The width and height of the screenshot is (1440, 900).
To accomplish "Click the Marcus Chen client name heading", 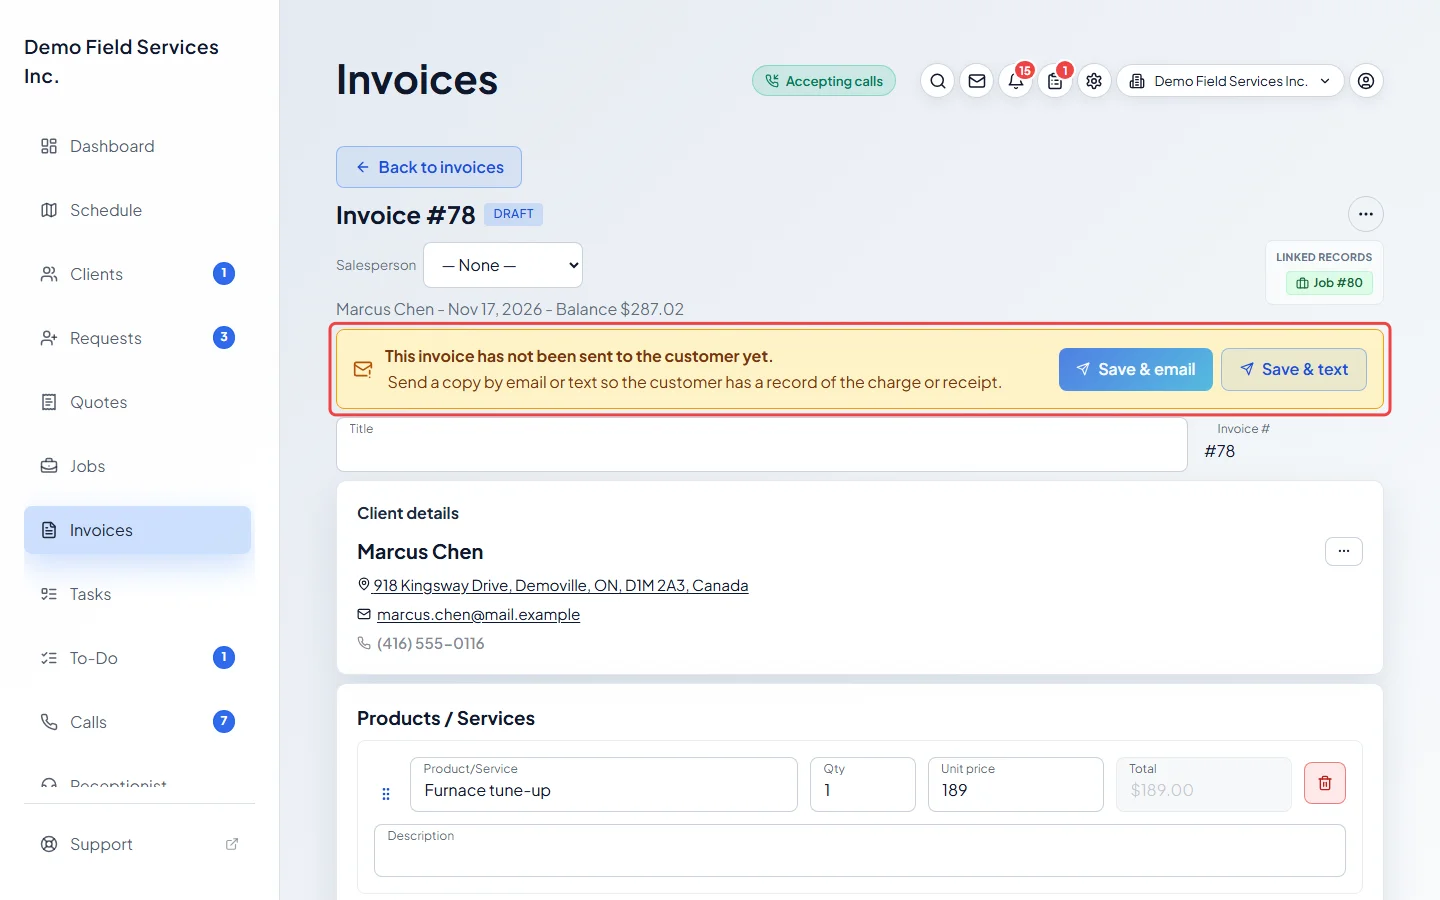I will click(420, 552).
